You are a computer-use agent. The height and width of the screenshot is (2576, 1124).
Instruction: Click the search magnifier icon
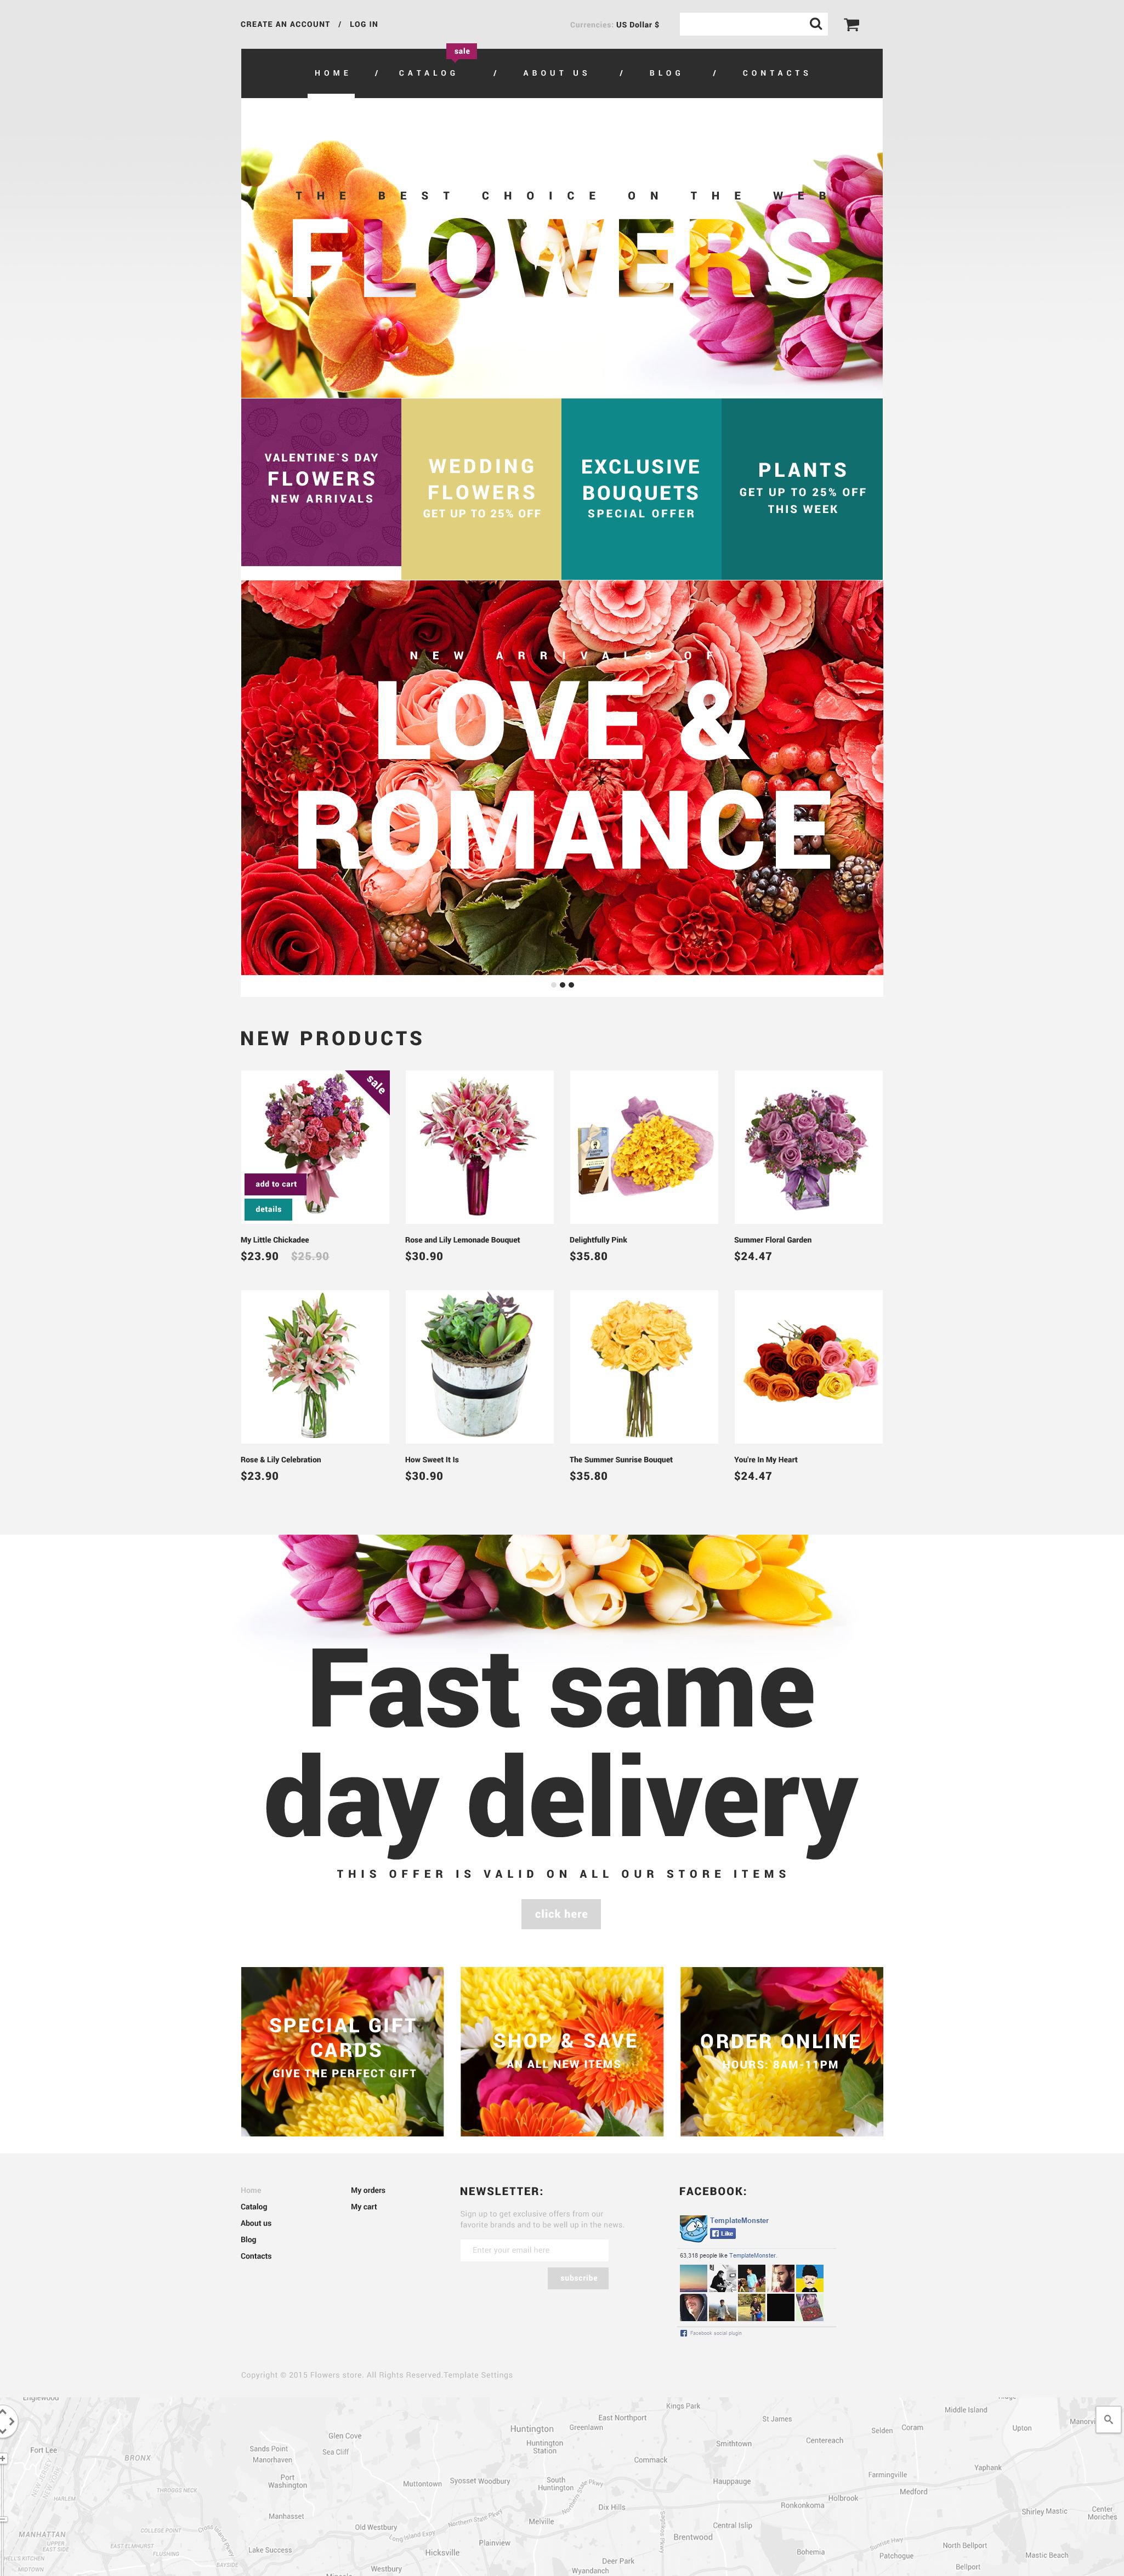click(816, 24)
